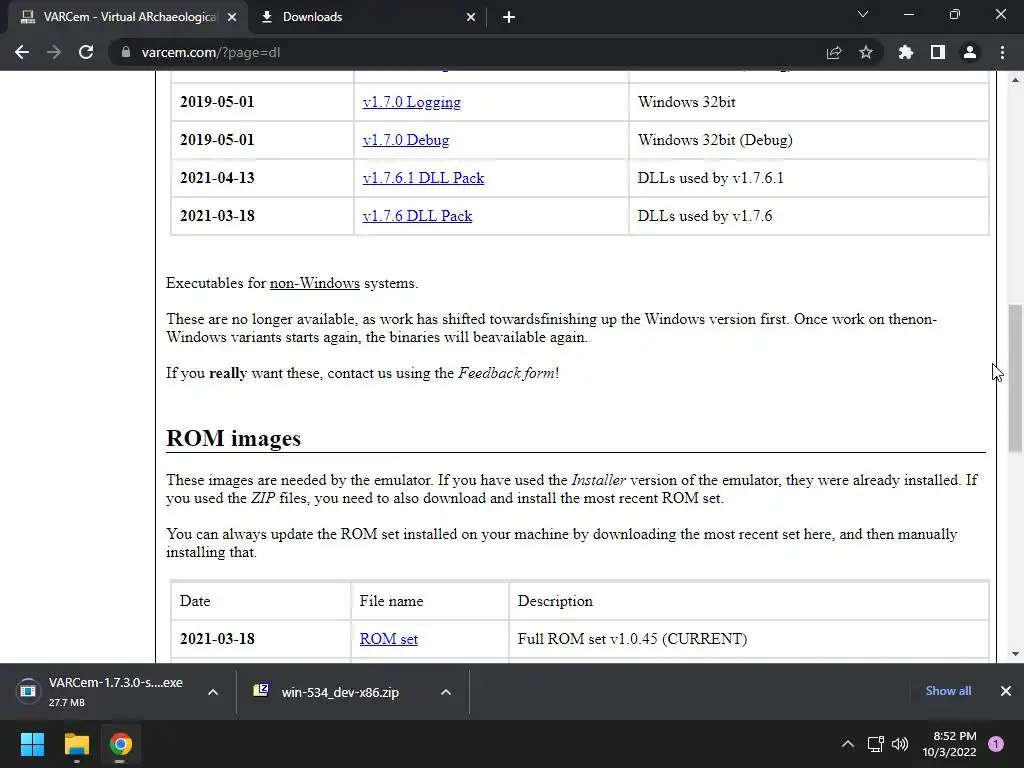
Task: Open the Extensions puzzle icon
Action: click(905, 52)
